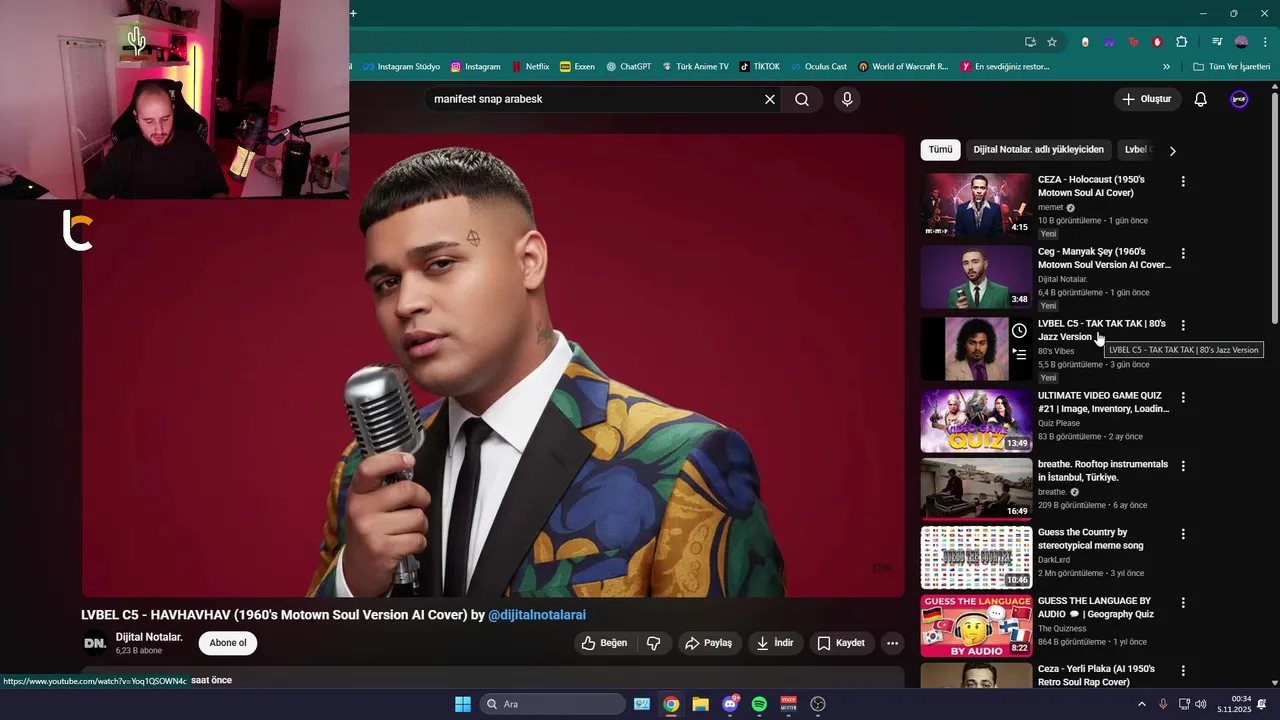Open CEZA Holocaust video thumbnail
The height and width of the screenshot is (720, 1280).
point(976,205)
